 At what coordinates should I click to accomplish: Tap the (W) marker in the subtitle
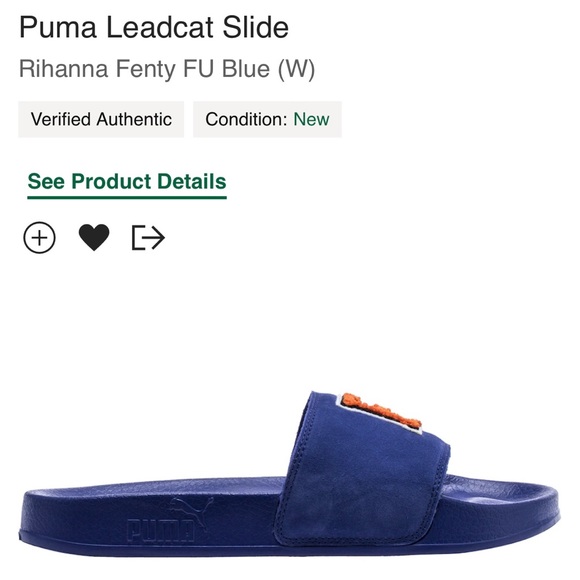pyautogui.click(x=296, y=69)
